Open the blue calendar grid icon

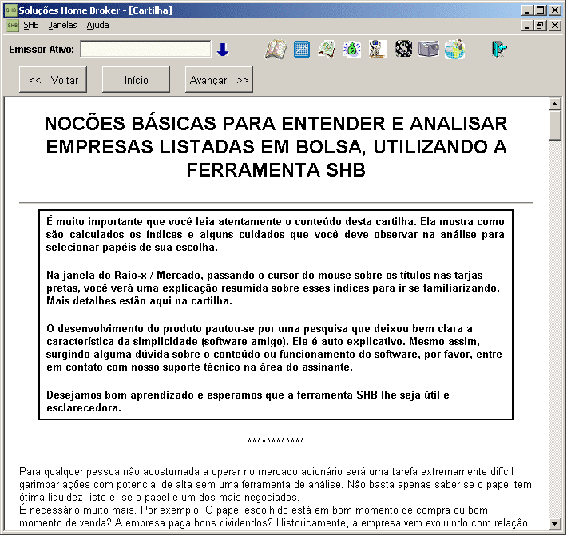click(301, 49)
